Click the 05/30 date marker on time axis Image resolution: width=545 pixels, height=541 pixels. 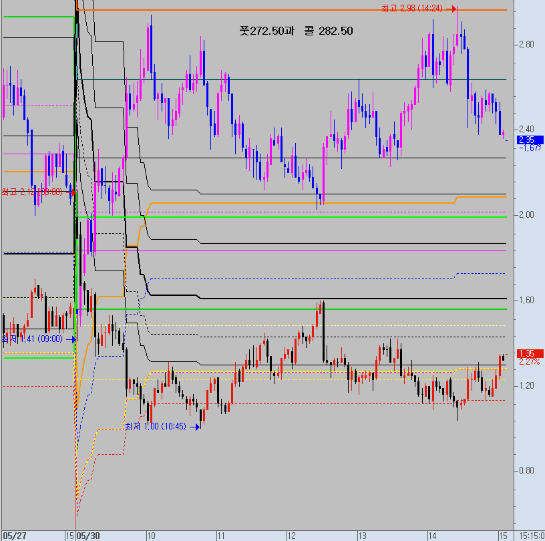point(89,536)
